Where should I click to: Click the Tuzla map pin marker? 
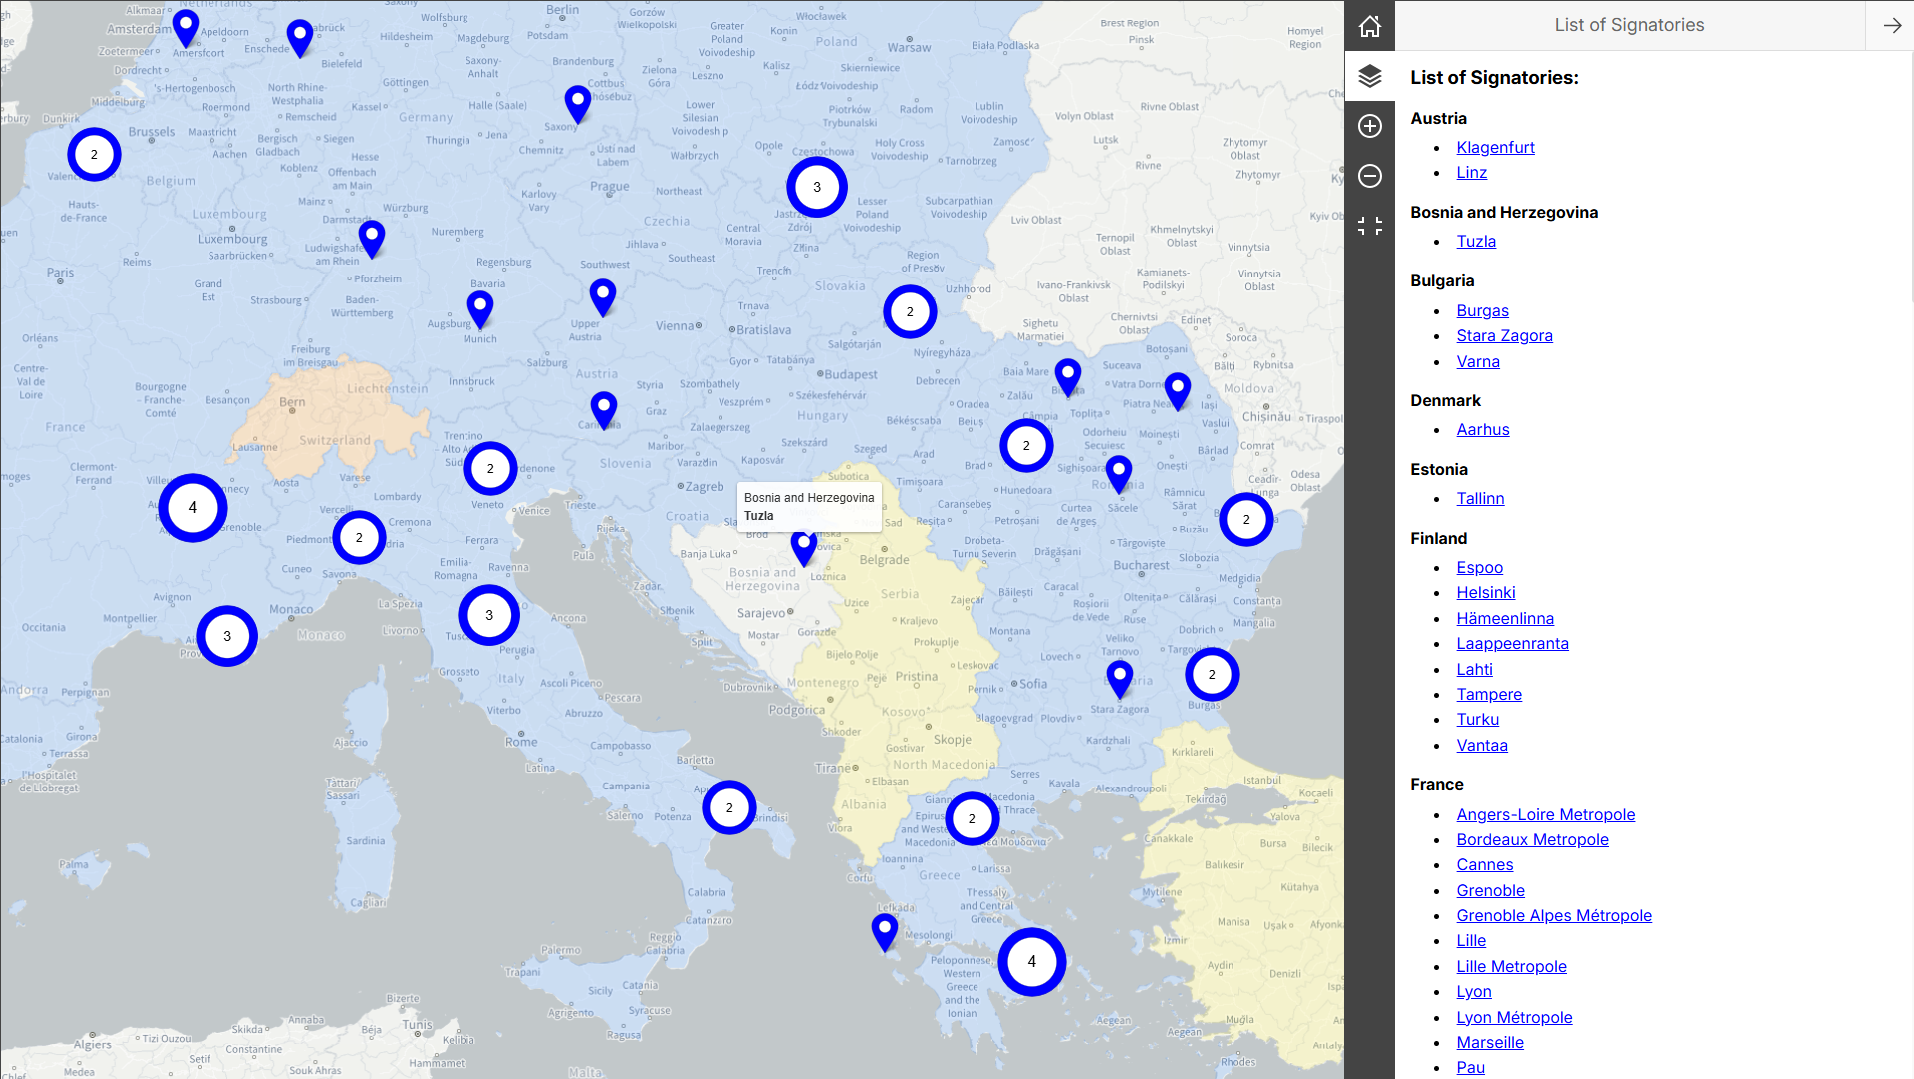click(803, 546)
